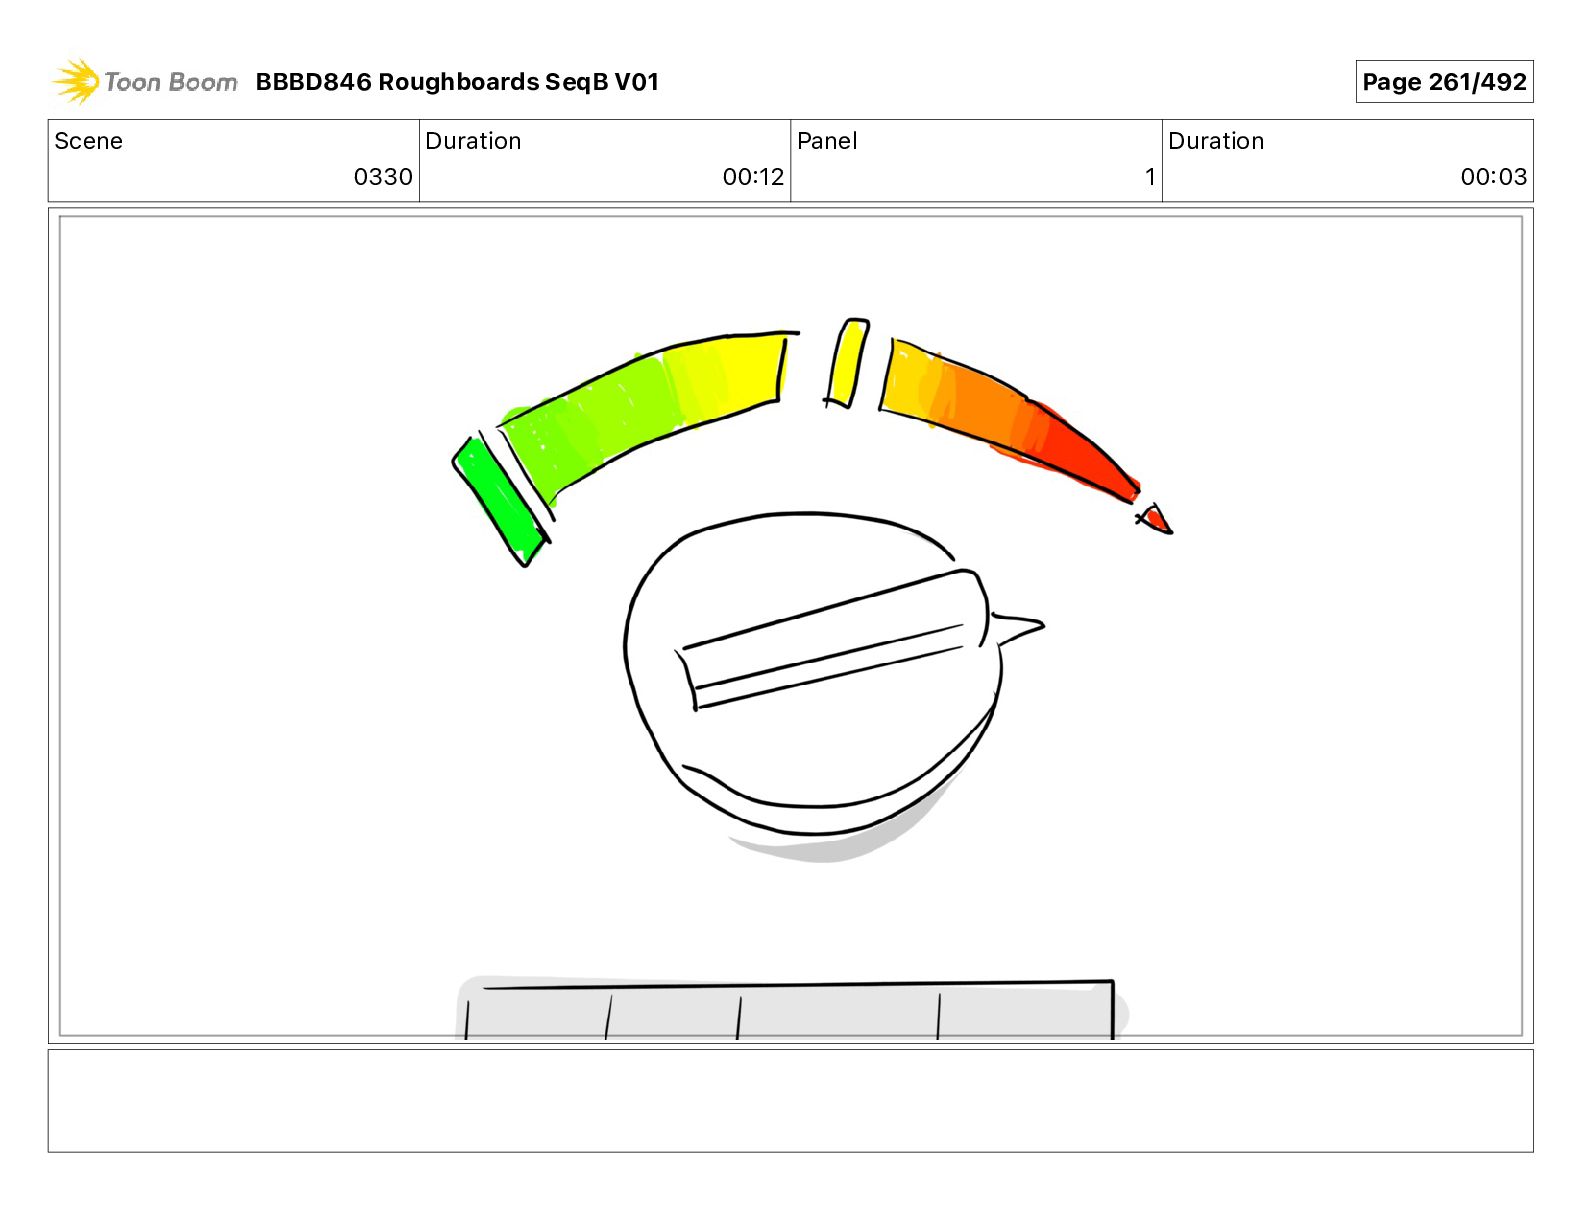This screenshot has height=1224, width=1584.
Task: Click the Toon Boom logo
Action: click(145, 82)
